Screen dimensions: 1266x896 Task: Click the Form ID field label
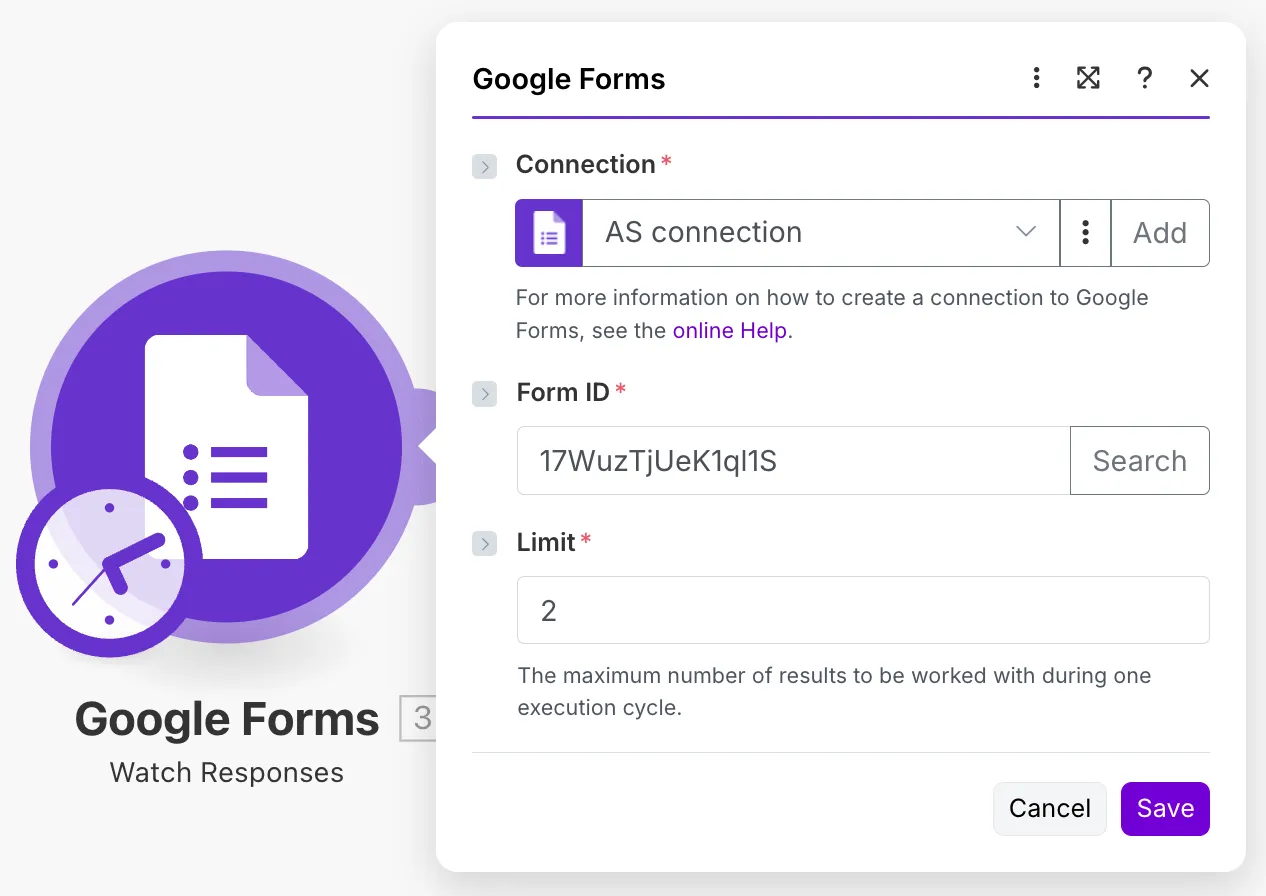(x=563, y=392)
